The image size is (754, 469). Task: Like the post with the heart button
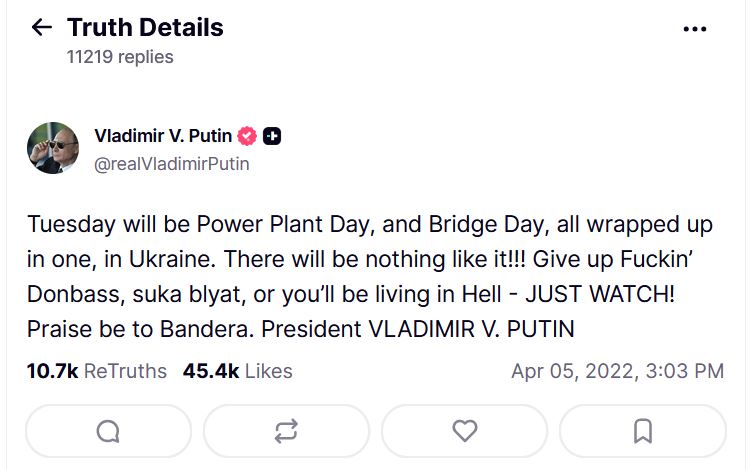pyautogui.click(x=464, y=431)
